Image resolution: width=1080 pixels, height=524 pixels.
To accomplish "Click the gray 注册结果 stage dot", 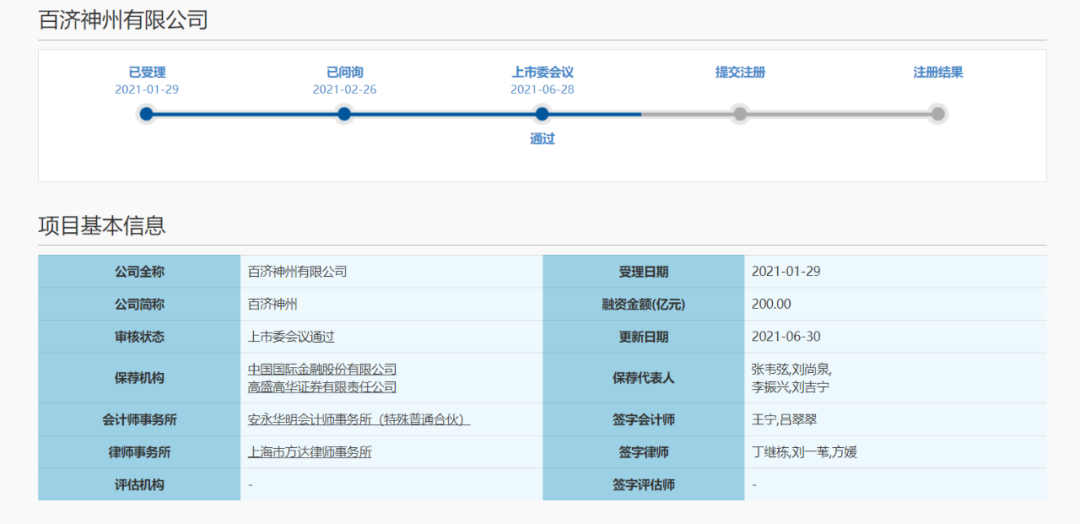I will click(x=937, y=114).
